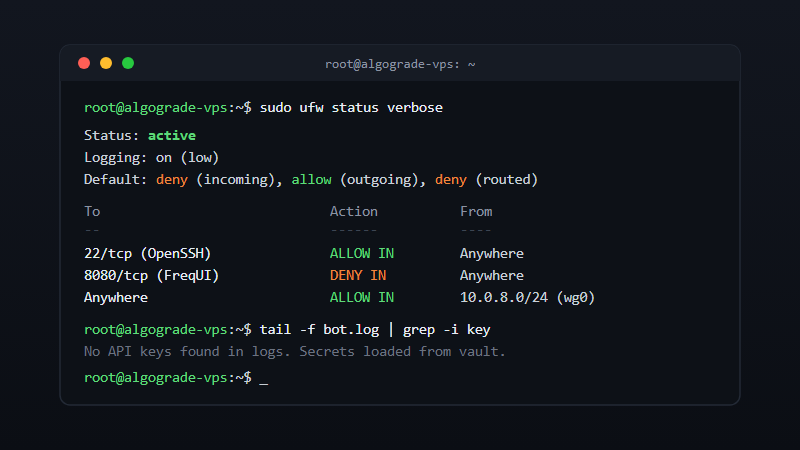Click 'Anywhere' in the OpenSSH row's From column
Screen dimensions: 800x450
[x=492, y=254]
